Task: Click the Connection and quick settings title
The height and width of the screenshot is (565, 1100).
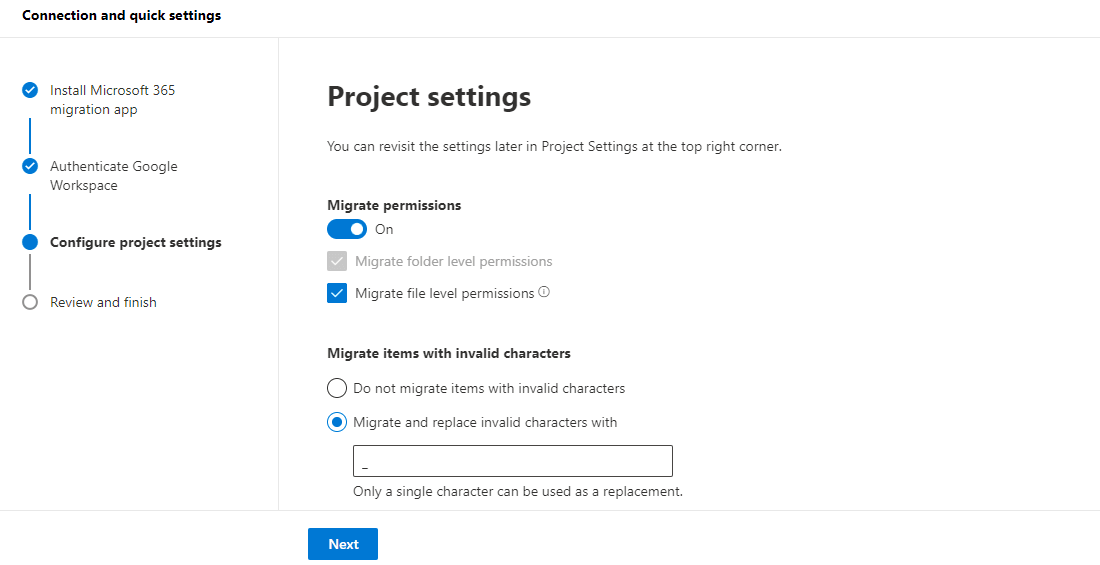Action: tap(122, 16)
